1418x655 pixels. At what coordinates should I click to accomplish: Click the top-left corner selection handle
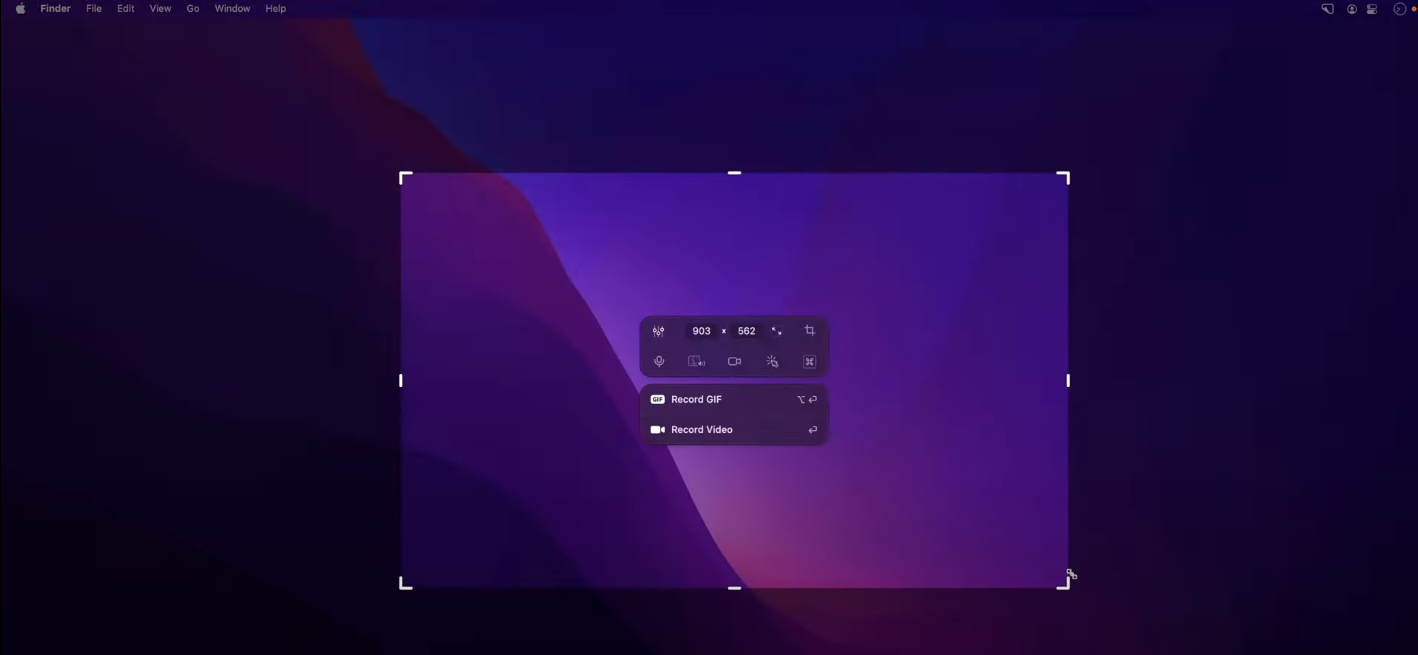click(x=405, y=177)
